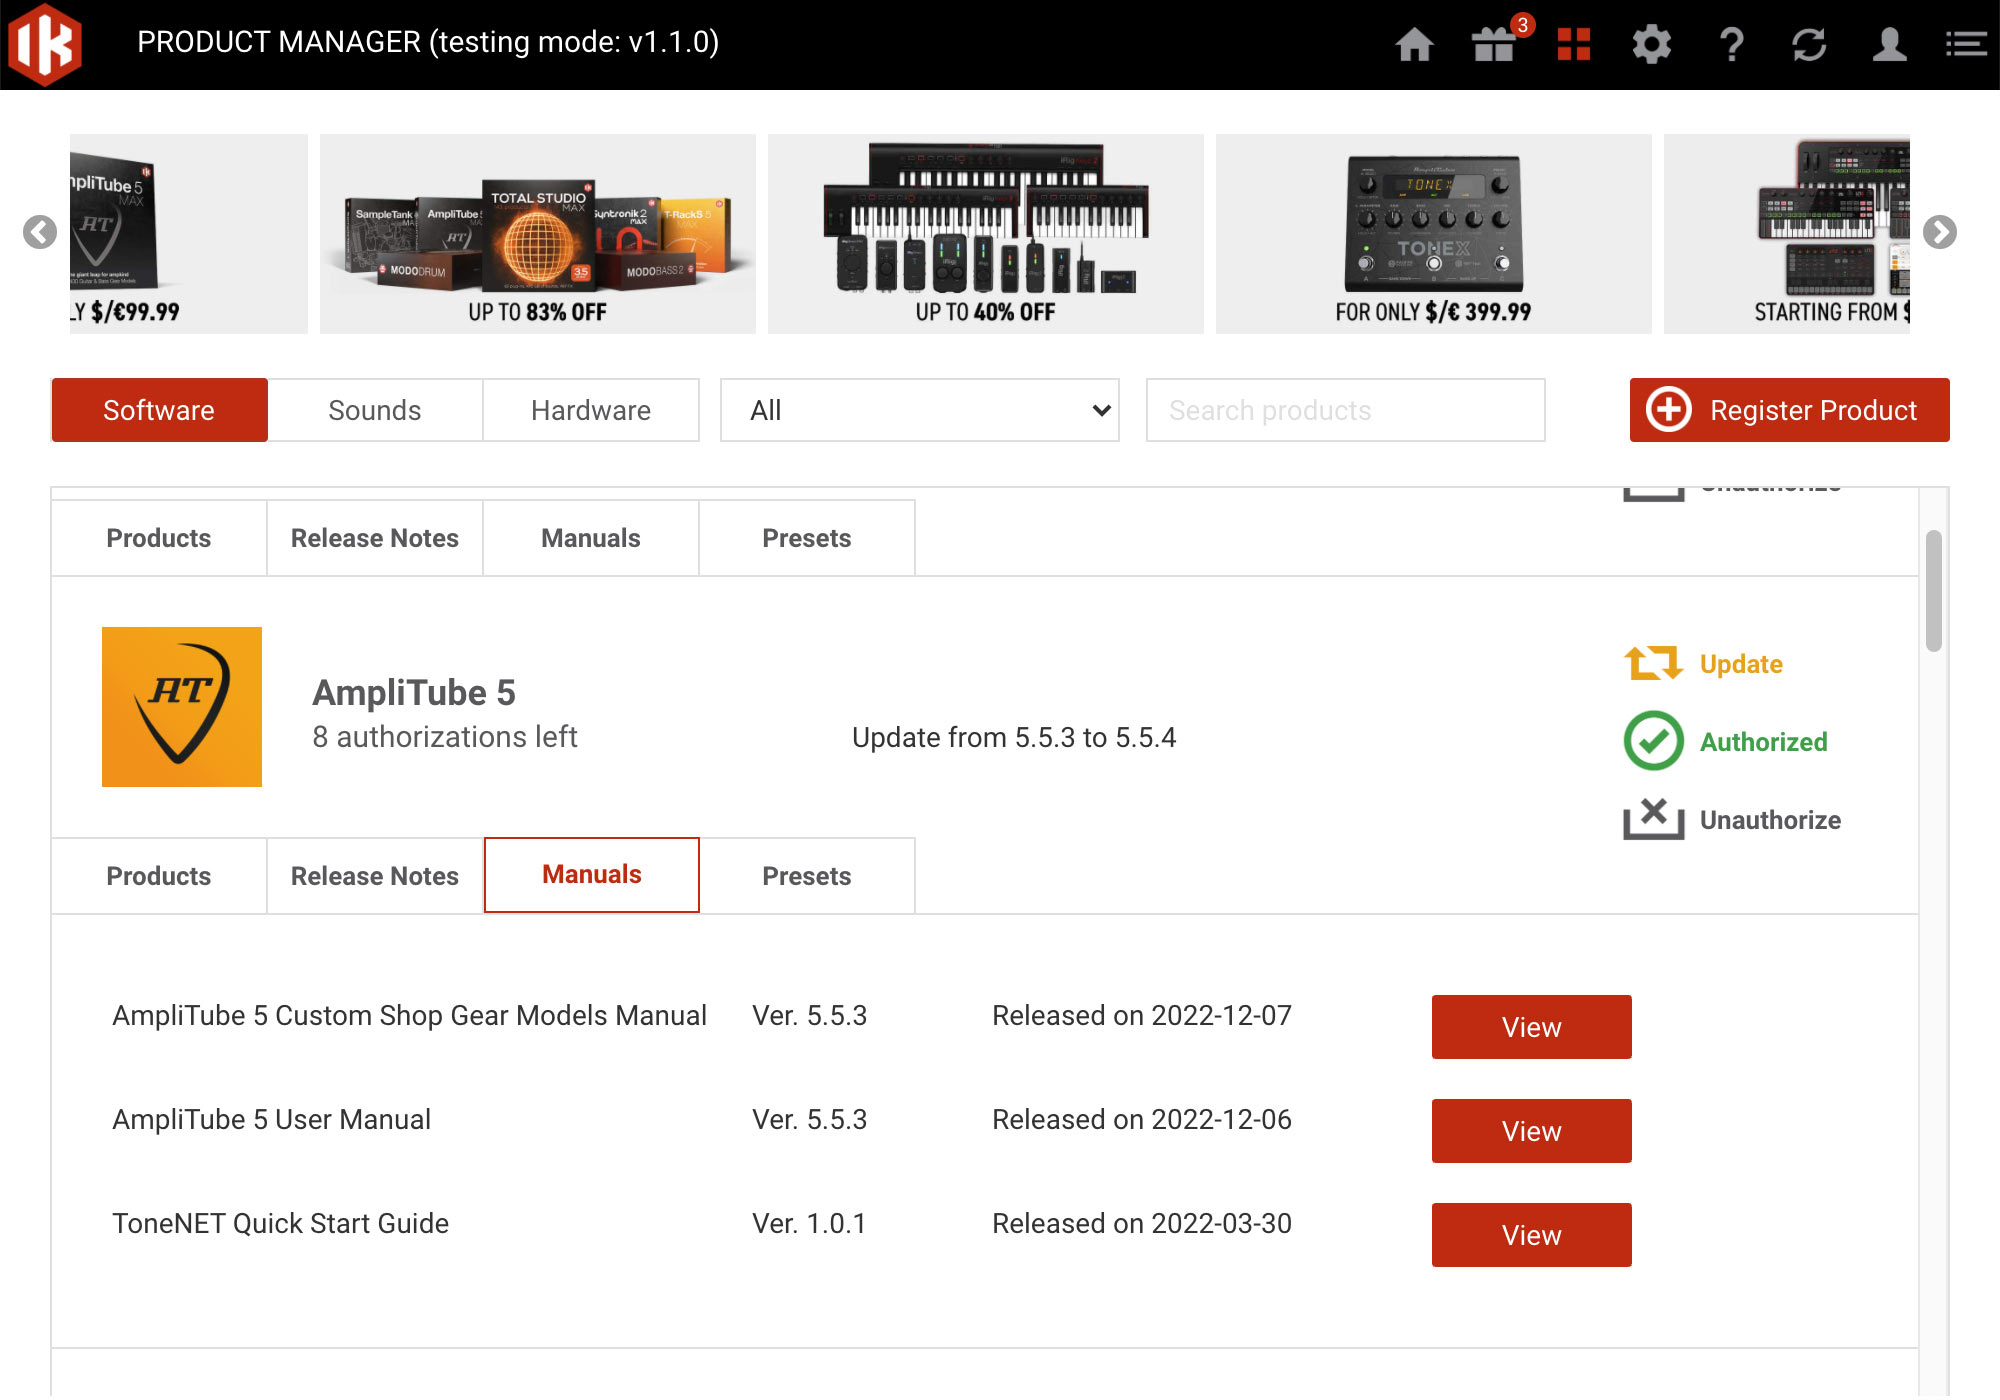This screenshot has width=2000, height=1400.
Task: Open the upper Products tab
Action: (x=159, y=538)
